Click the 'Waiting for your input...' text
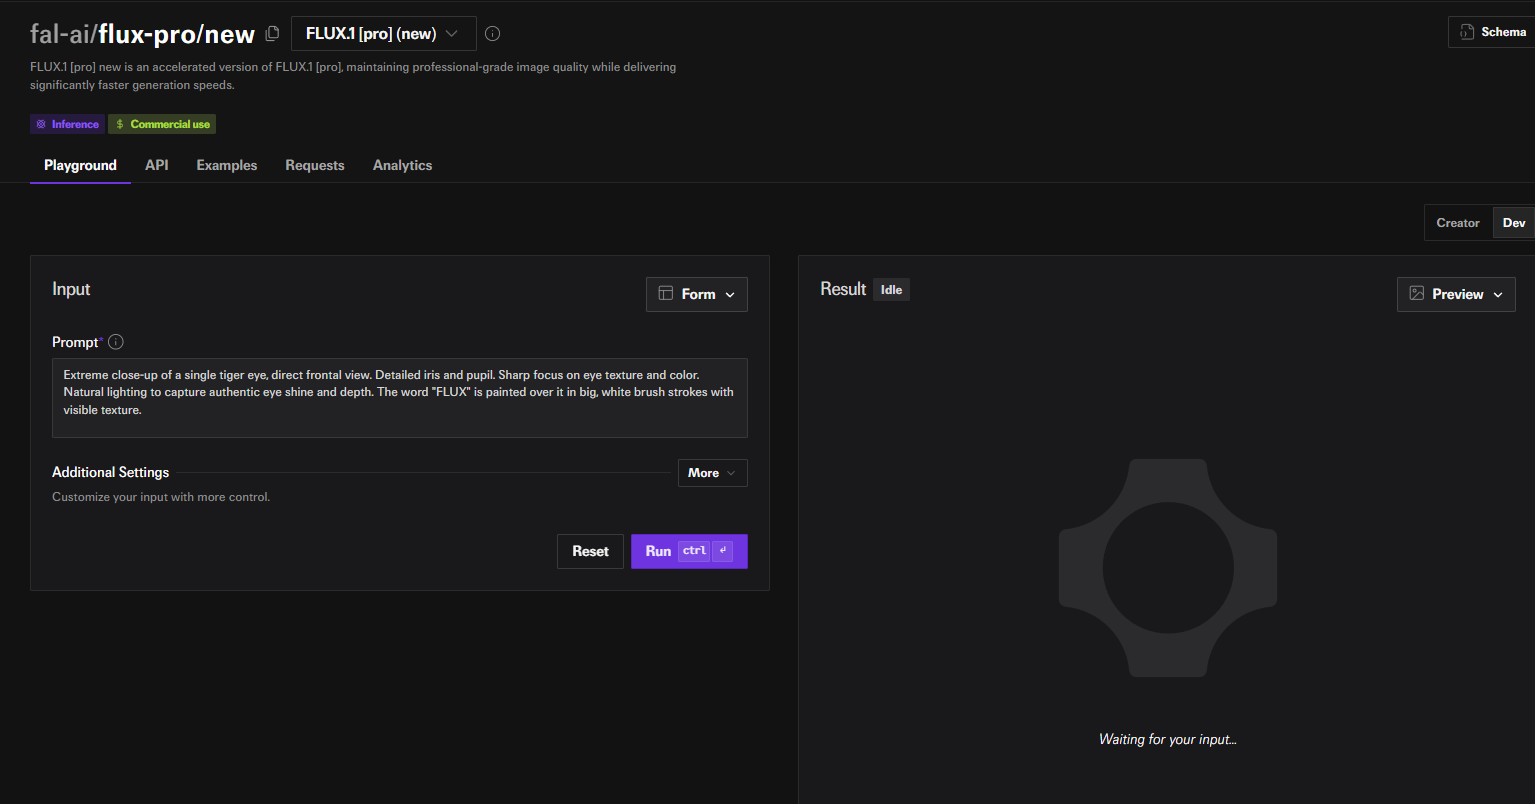The width and height of the screenshot is (1535, 804). pos(1168,740)
